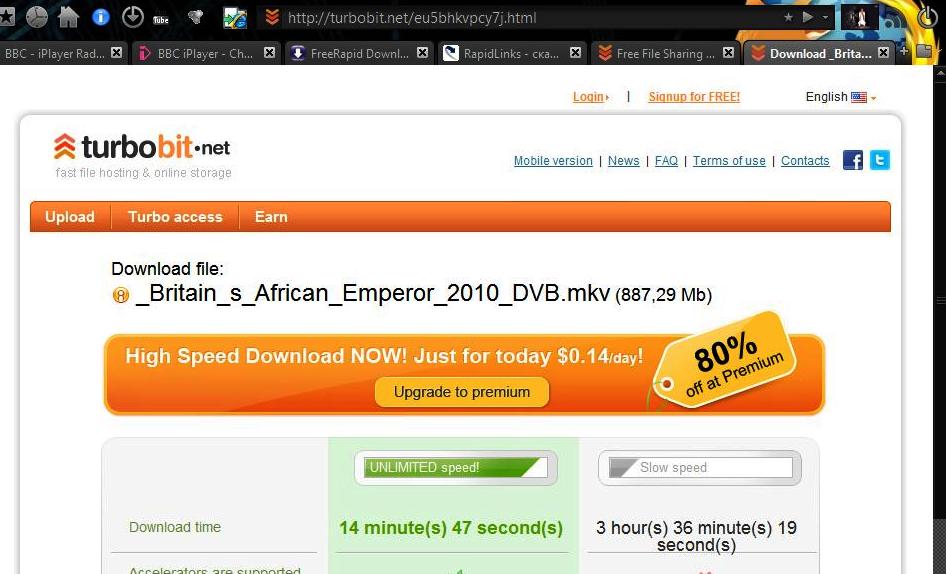Click the home icon in browser toolbar
Image resolution: width=946 pixels, height=574 pixels.
[x=68, y=17]
